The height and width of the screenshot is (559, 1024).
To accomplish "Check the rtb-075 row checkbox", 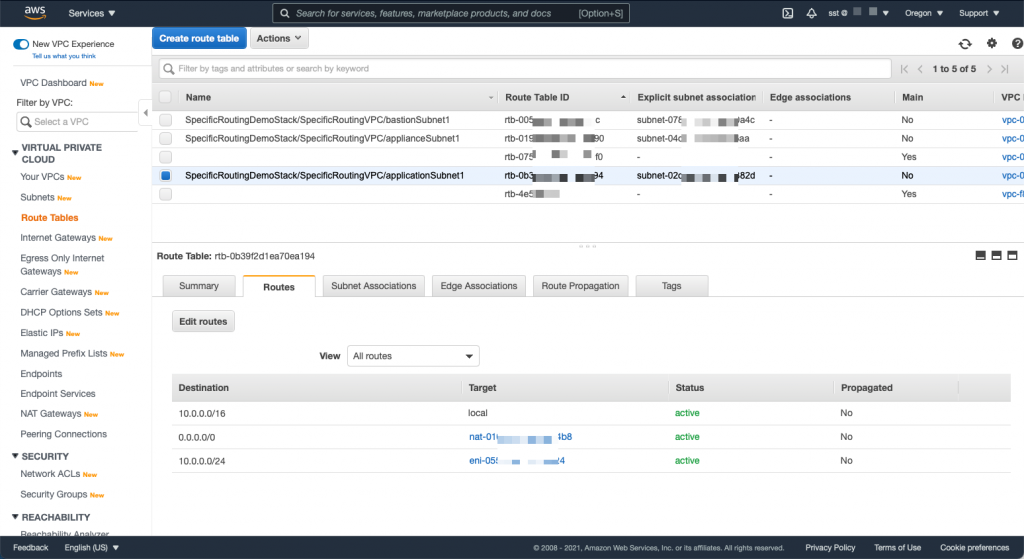I will (x=165, y=157).
